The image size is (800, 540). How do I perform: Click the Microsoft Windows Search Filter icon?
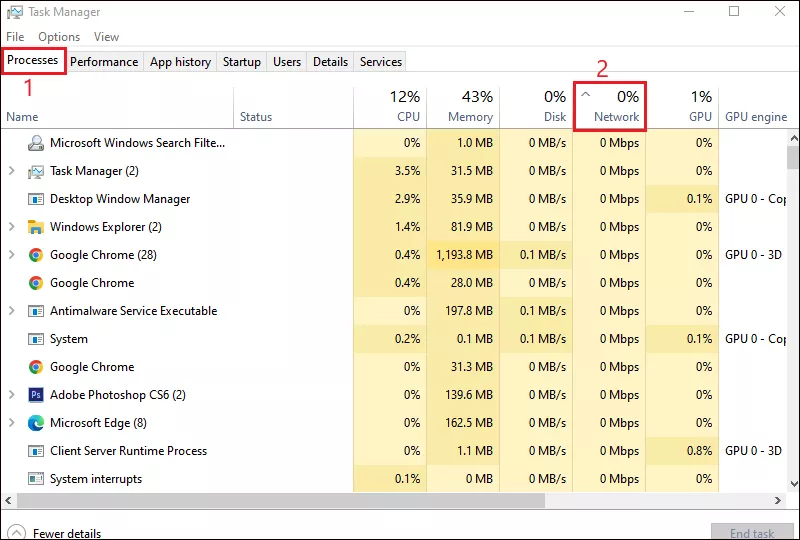[x=36, y=143]
